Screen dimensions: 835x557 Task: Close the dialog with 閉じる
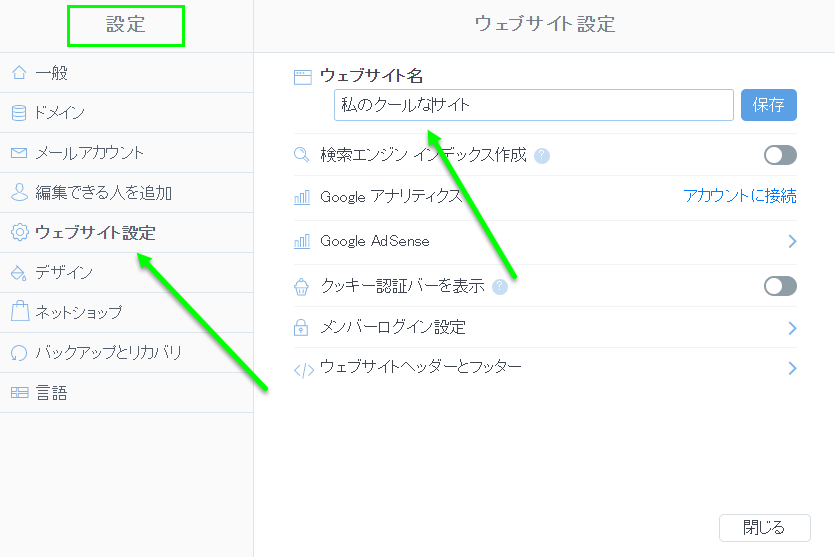pyautogui.click(x=765, y=528)
